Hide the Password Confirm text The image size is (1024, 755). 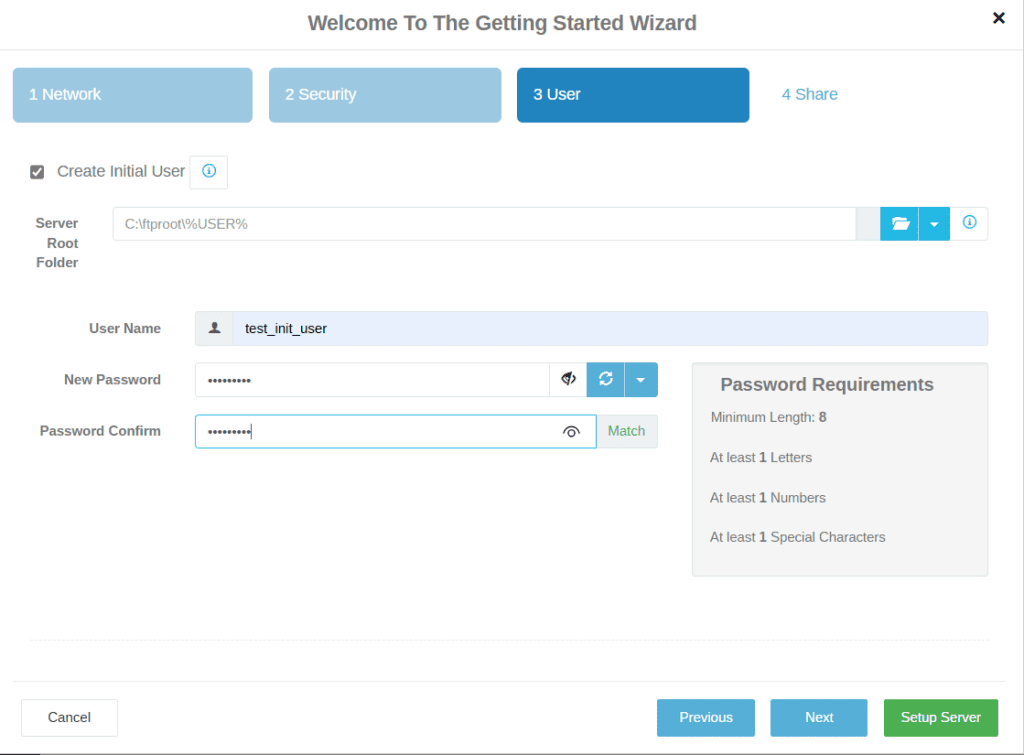click(x=571, y=431)
